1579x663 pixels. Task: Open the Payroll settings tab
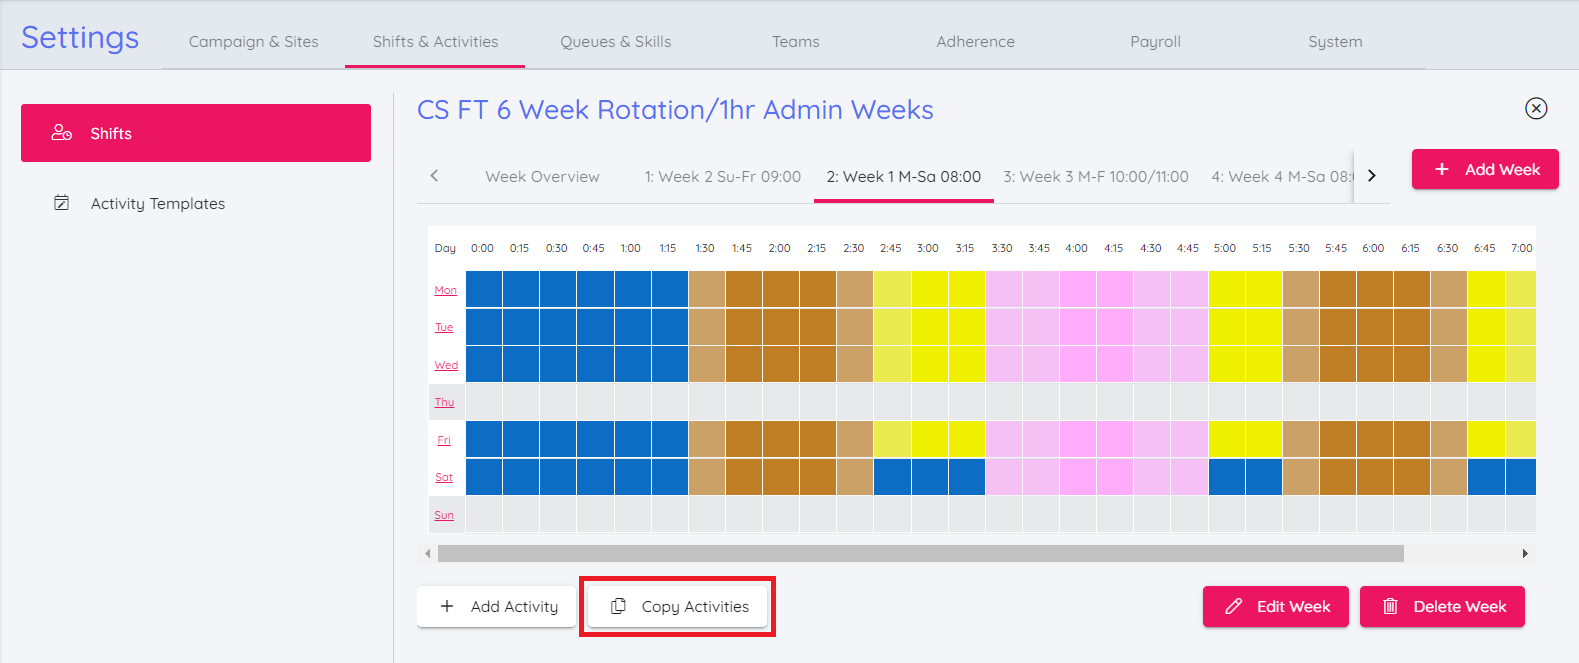1155,42
